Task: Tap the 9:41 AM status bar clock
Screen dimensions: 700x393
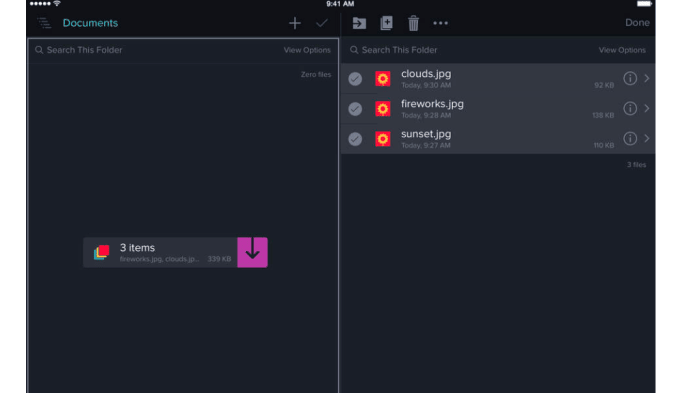Action: click(340, 4)
